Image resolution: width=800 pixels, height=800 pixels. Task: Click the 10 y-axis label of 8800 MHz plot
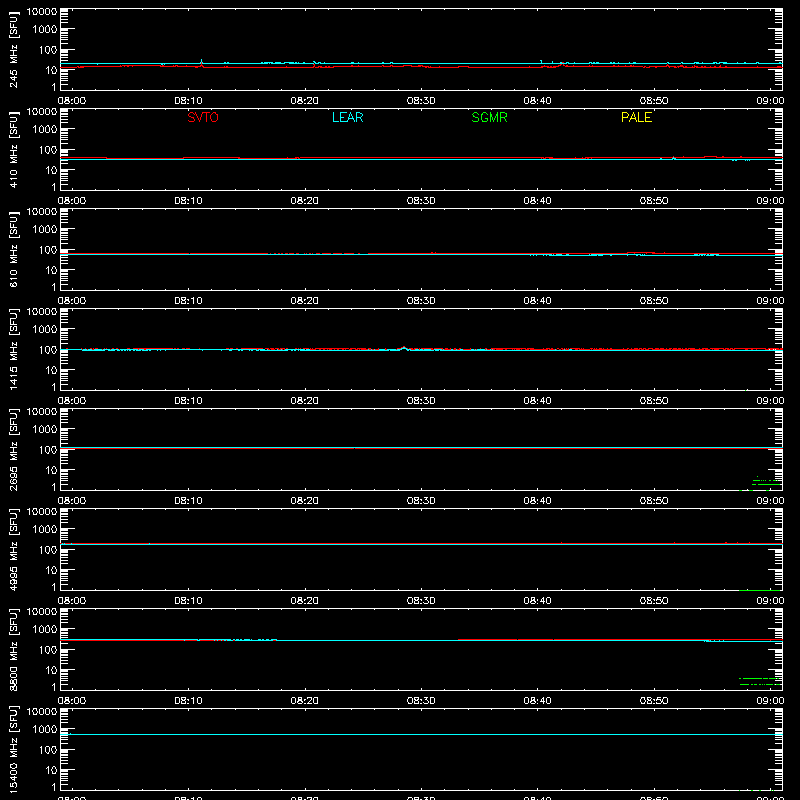click(x=51, y=670)
